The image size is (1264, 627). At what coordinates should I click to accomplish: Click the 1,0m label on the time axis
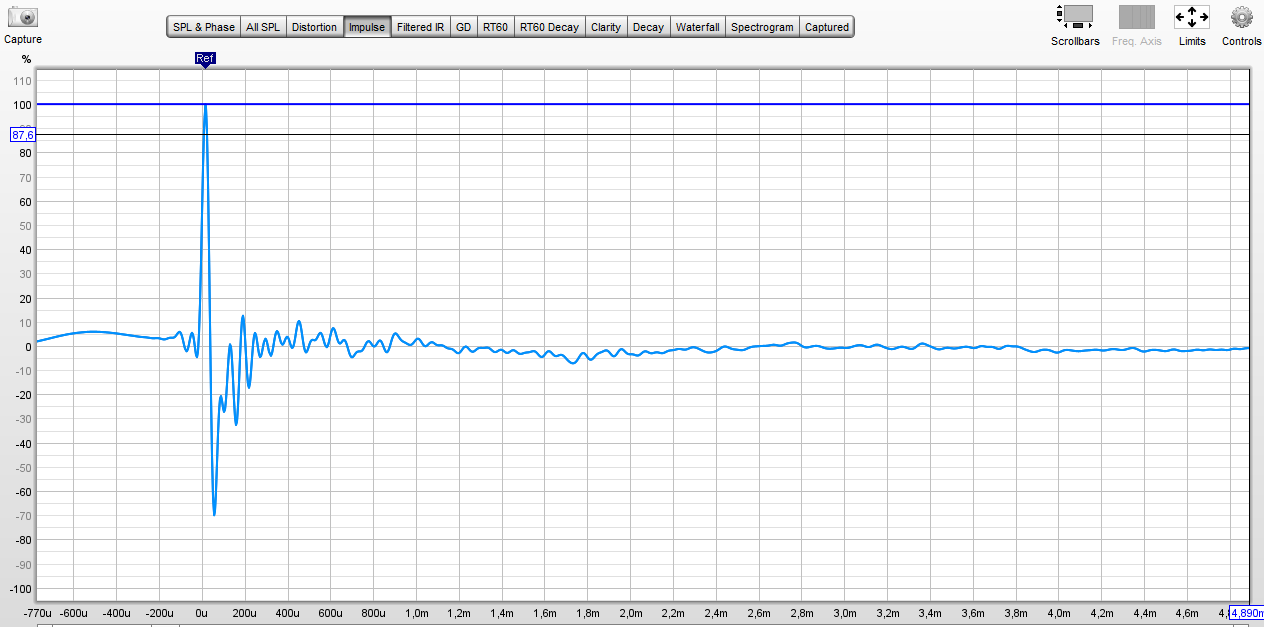coord(416,613)
